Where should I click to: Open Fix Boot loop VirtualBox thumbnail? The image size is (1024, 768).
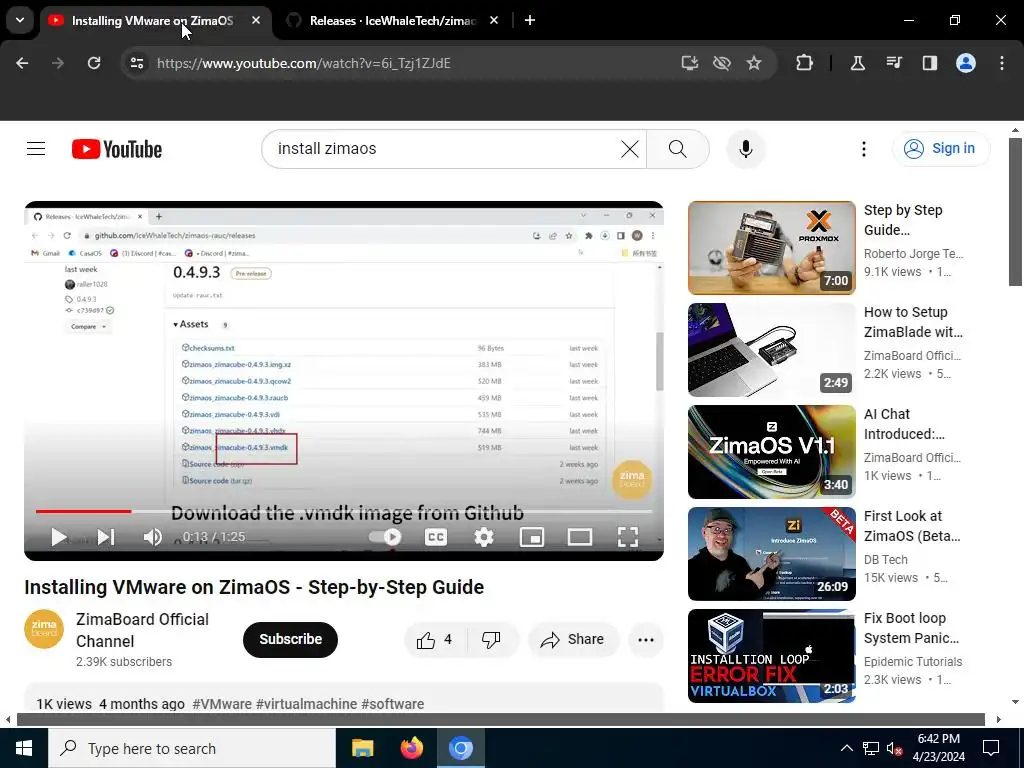771,656
